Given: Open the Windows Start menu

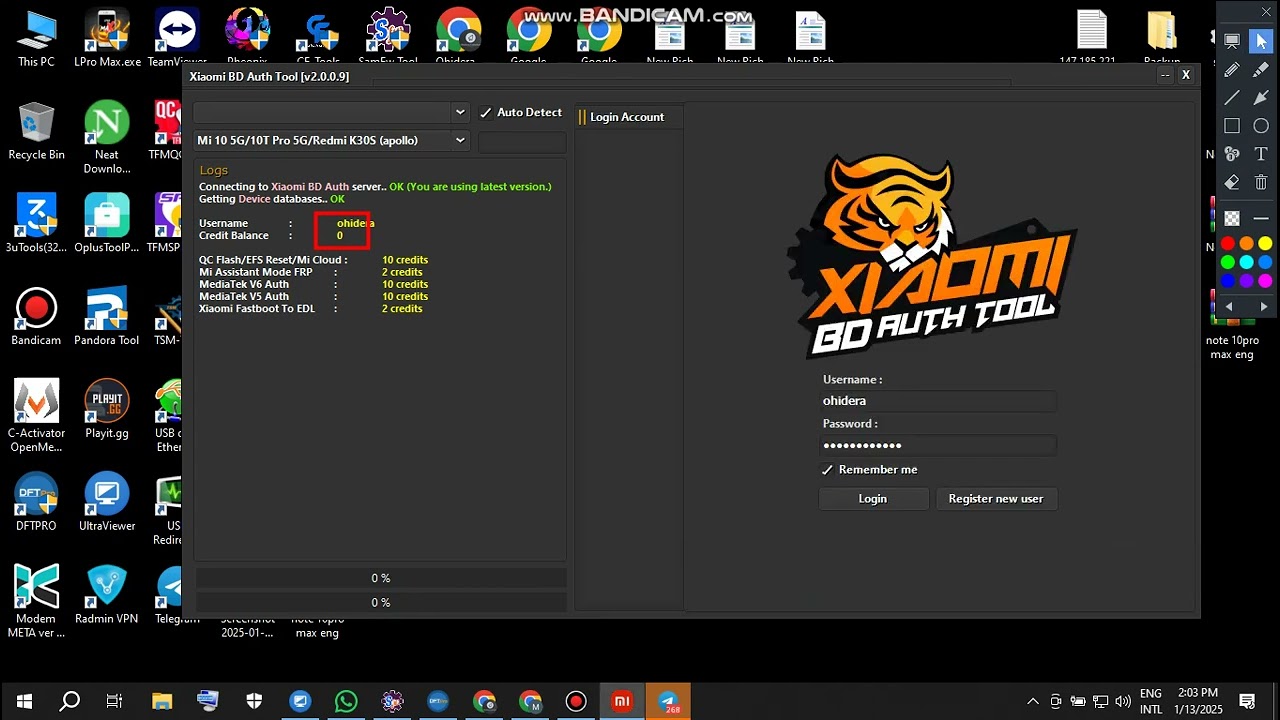Looking at the screenshot, I should [24, 701].
